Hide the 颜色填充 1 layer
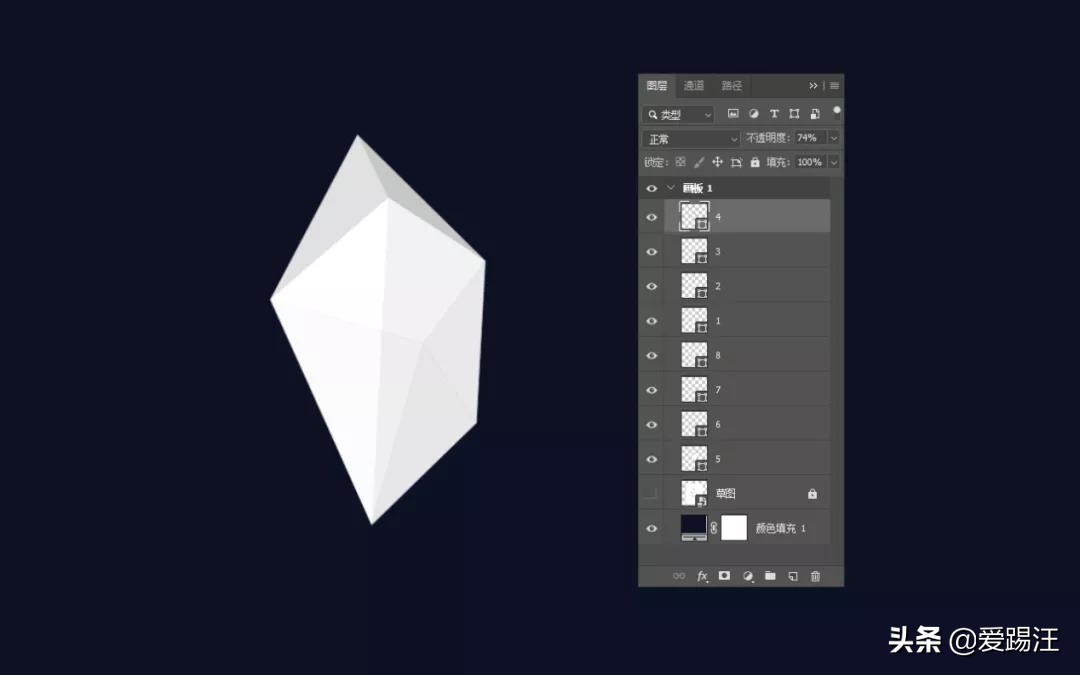This screenshot has height=675, width=1080. (652, 528)
